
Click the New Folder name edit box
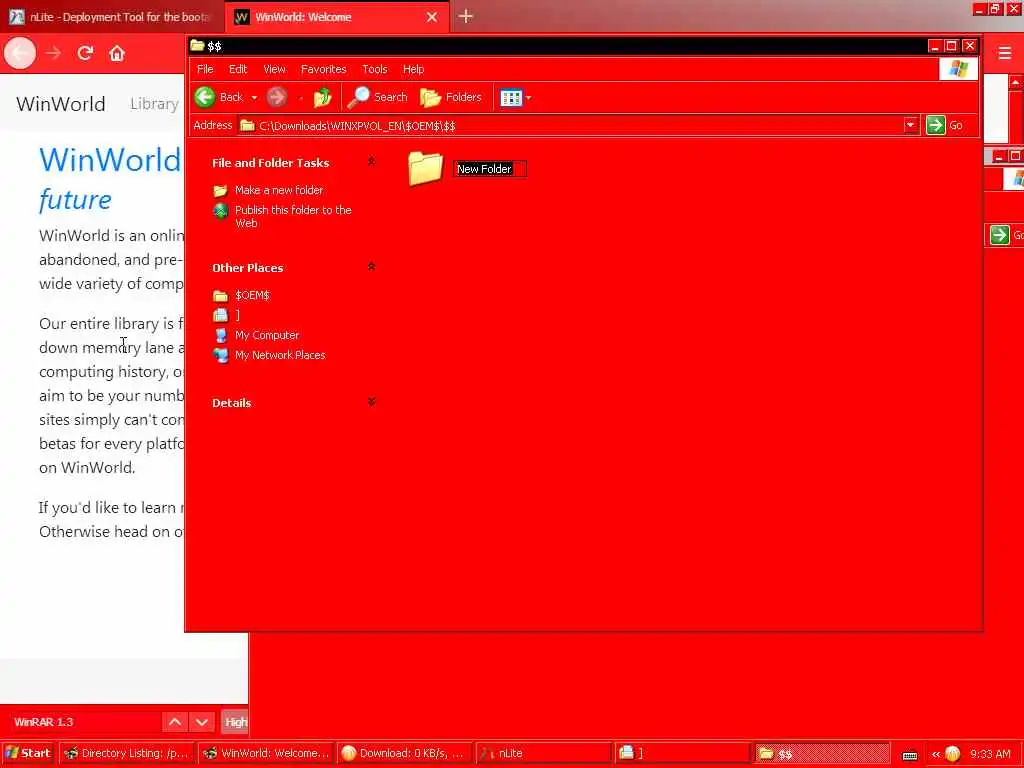(490, 169)
